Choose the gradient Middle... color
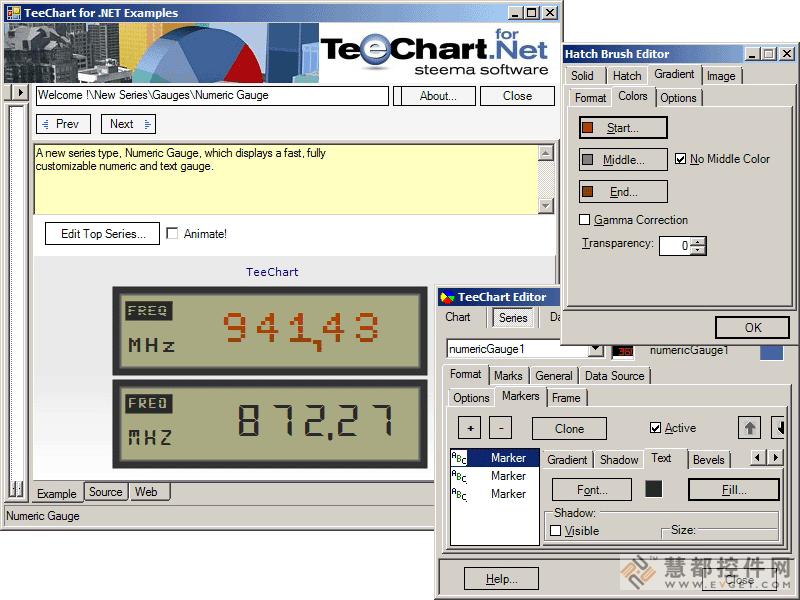 point(623,160)
